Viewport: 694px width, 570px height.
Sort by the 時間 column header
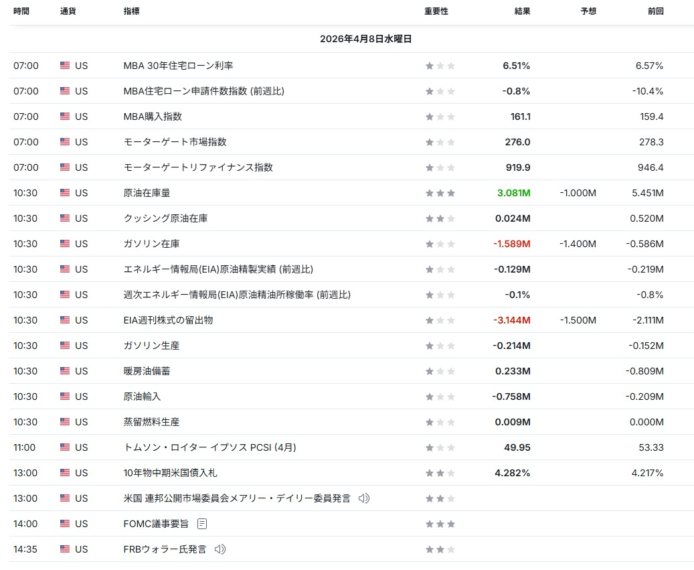[22, 11]
